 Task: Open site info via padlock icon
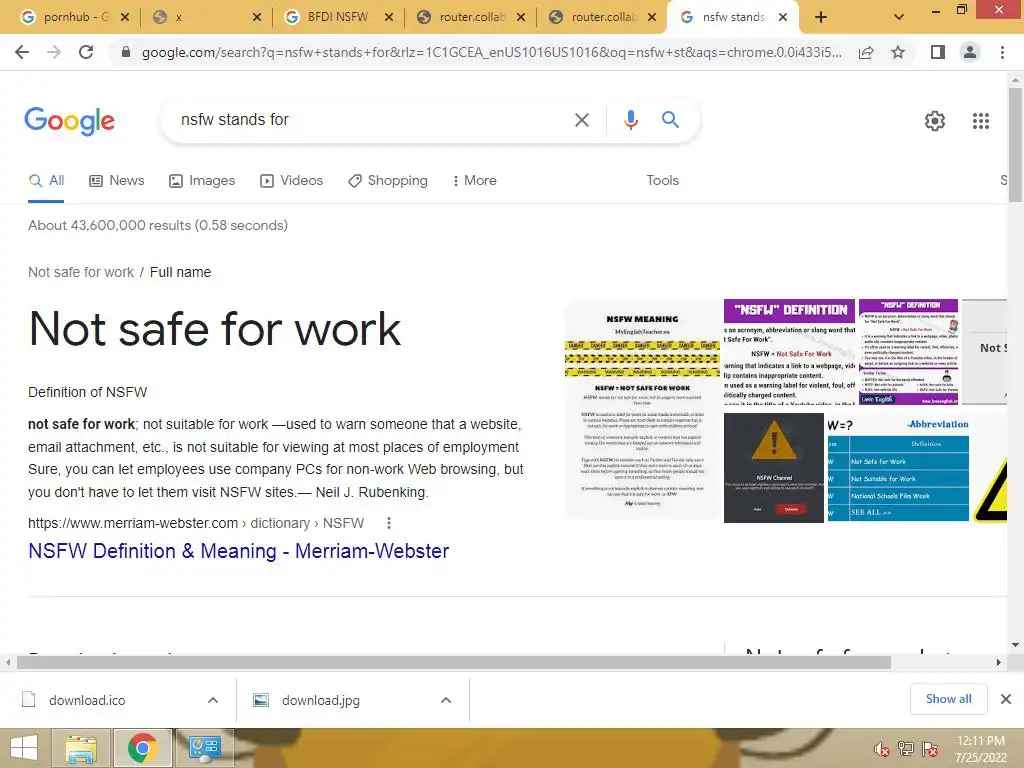(x=126, y=52)
